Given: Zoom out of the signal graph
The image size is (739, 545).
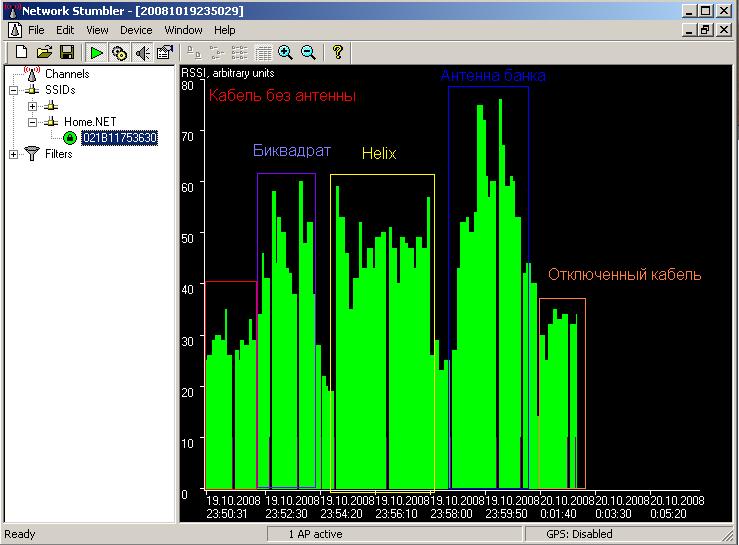Looking at the screenshot, I should tap(308, 52).
